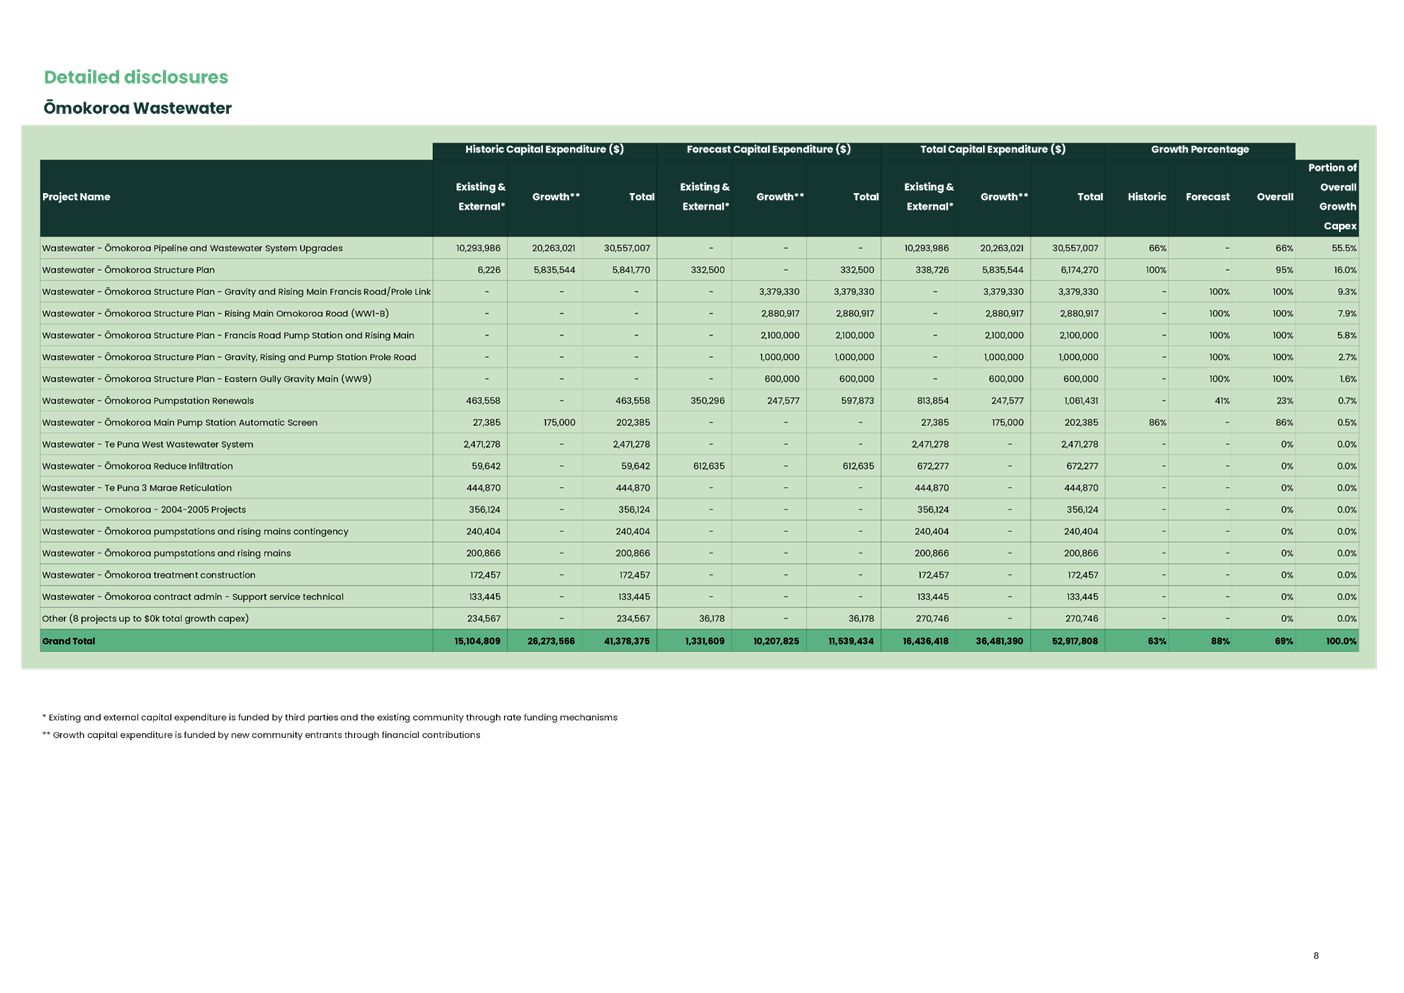
Task: Select the 'Ōmokoroa Reduce Infiltration' project row name
Action: [138, 466]
